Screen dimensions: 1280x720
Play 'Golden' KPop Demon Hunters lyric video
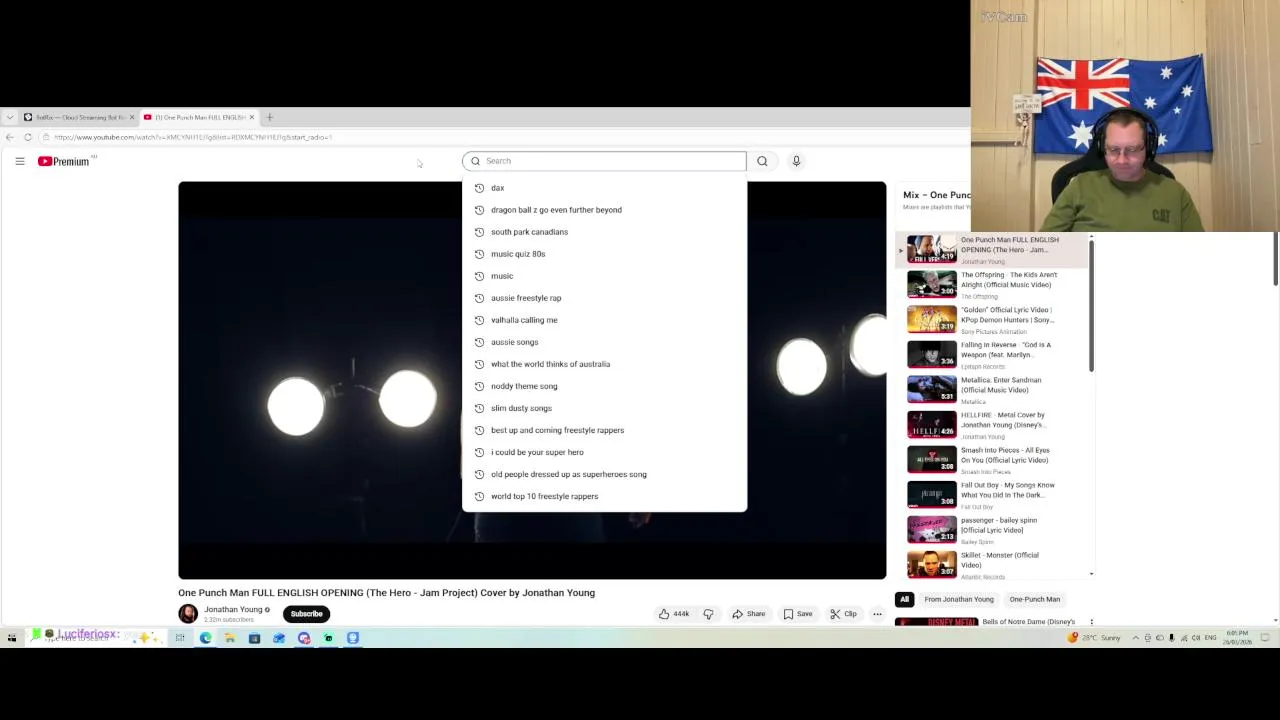pyautogui.click(x=932, y=319)
